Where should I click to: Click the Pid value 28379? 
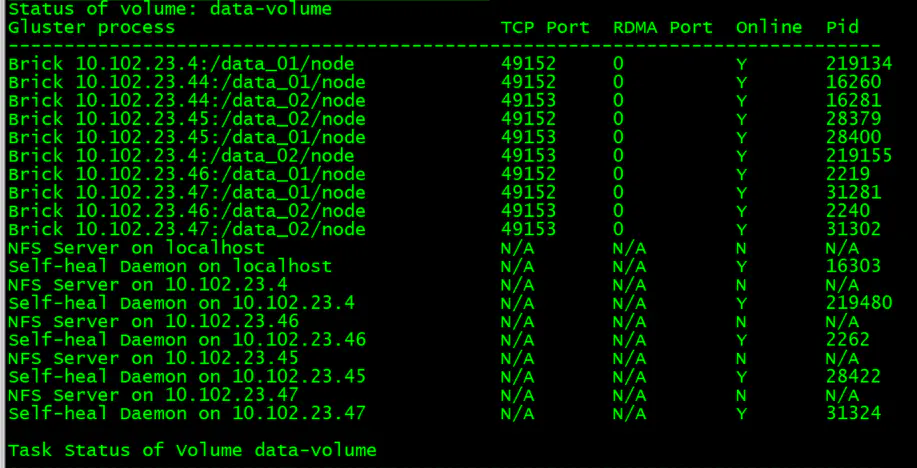(853, 119)
